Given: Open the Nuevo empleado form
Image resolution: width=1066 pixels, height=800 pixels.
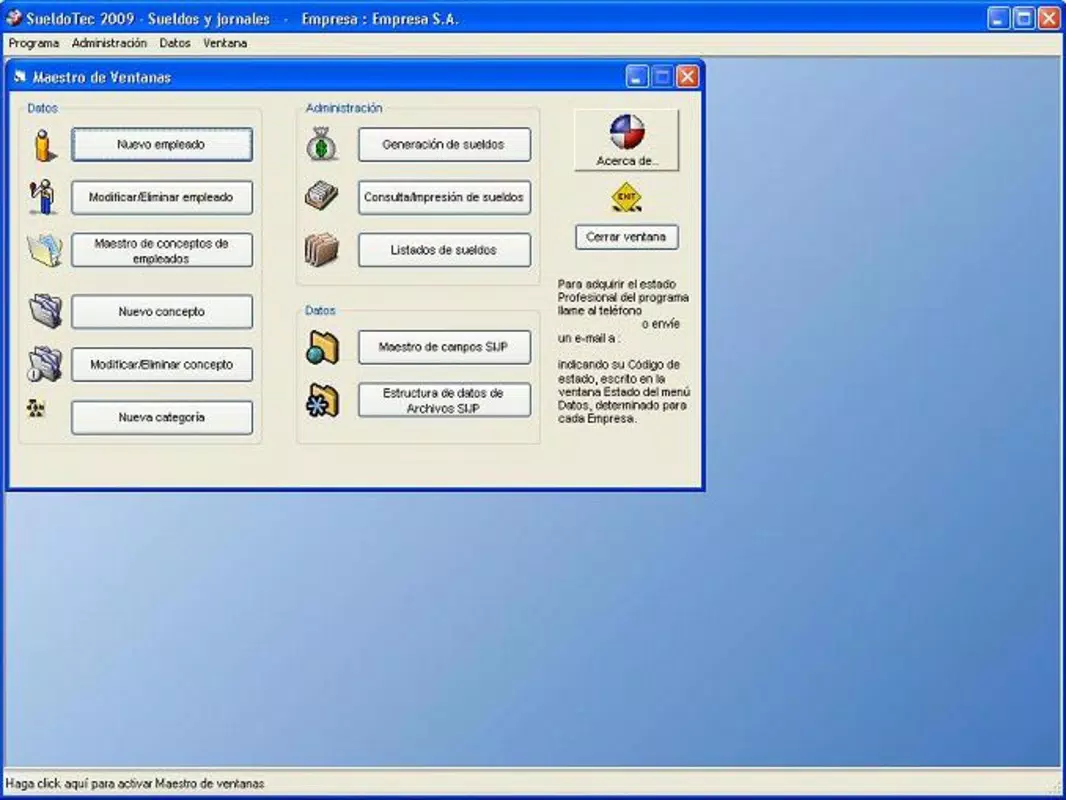Looking at the screenshot, I should point(162,145).
